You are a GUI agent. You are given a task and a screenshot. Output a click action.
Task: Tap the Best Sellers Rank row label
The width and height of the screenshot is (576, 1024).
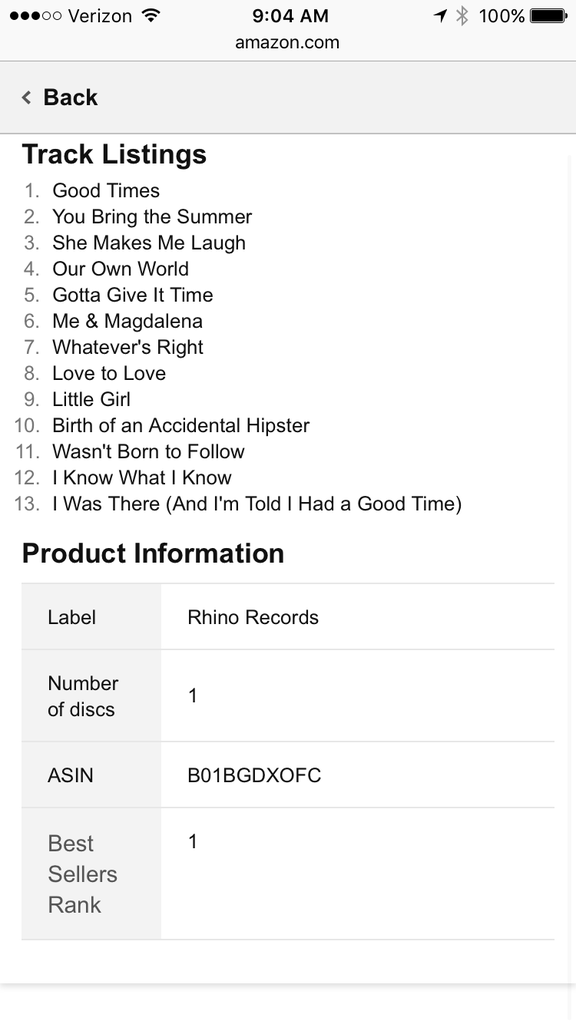82,874
